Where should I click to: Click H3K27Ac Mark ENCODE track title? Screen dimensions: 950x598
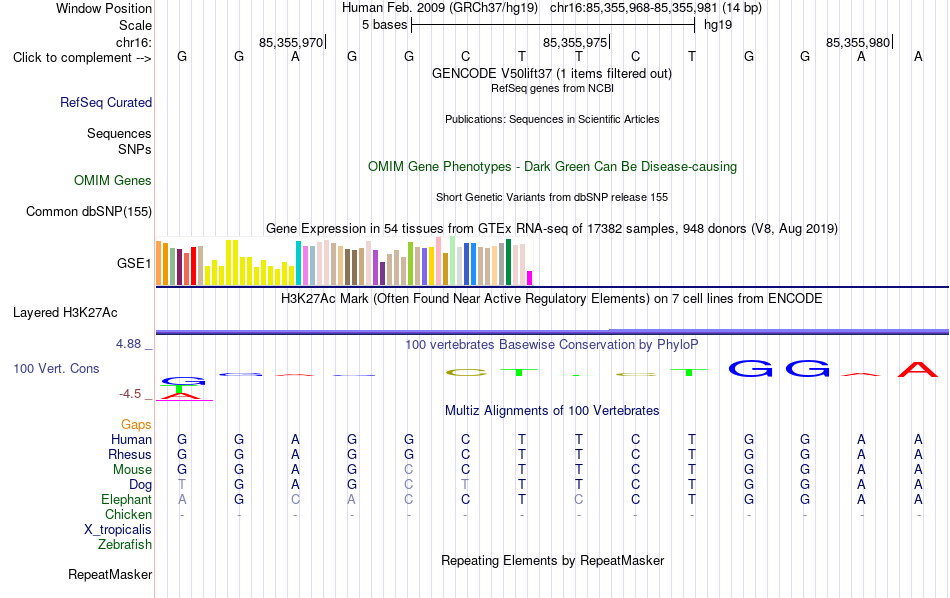click(552, 299)
